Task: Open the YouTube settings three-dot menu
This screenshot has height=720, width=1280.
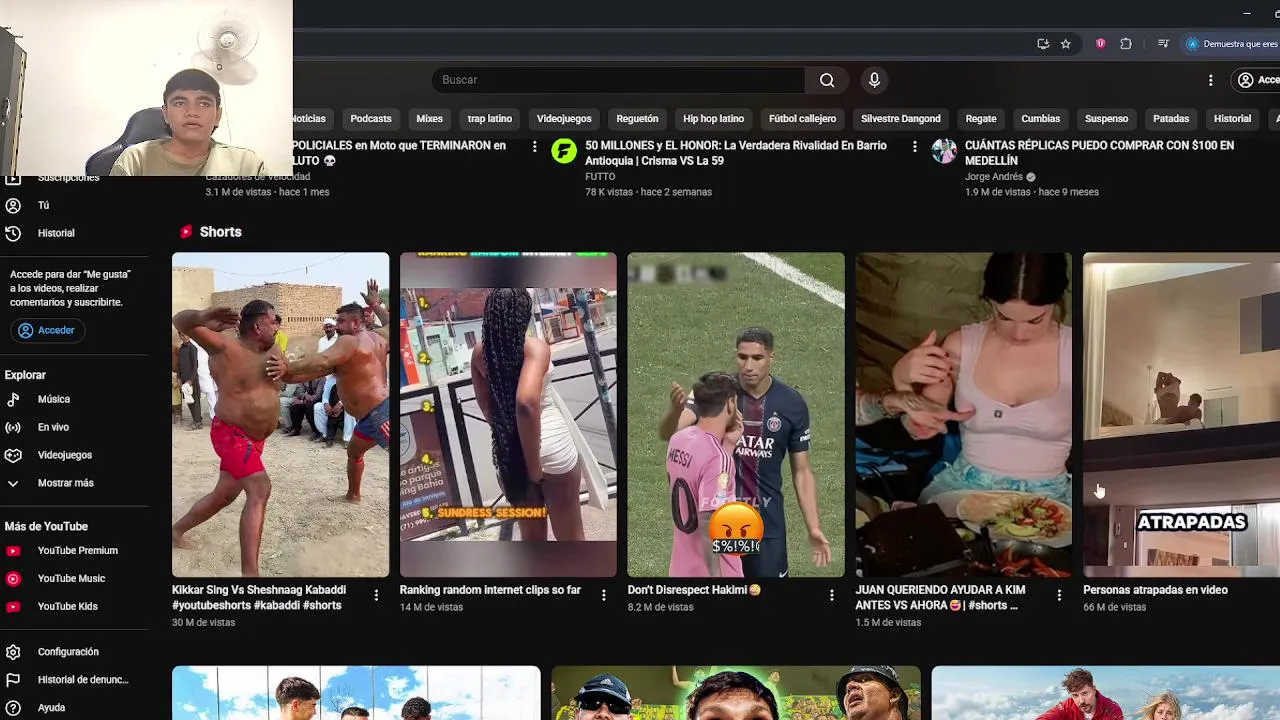Action: point(1210,80)
